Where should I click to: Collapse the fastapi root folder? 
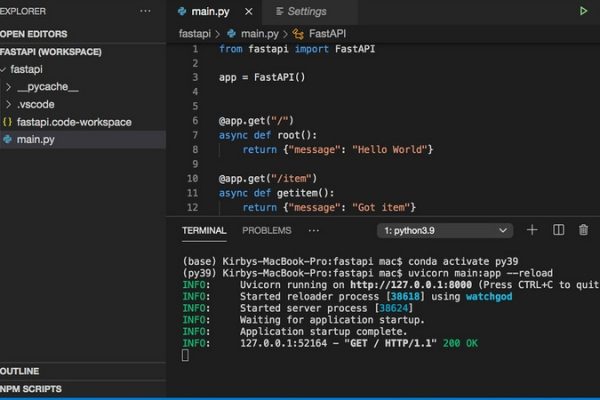(x=3, y=70)
